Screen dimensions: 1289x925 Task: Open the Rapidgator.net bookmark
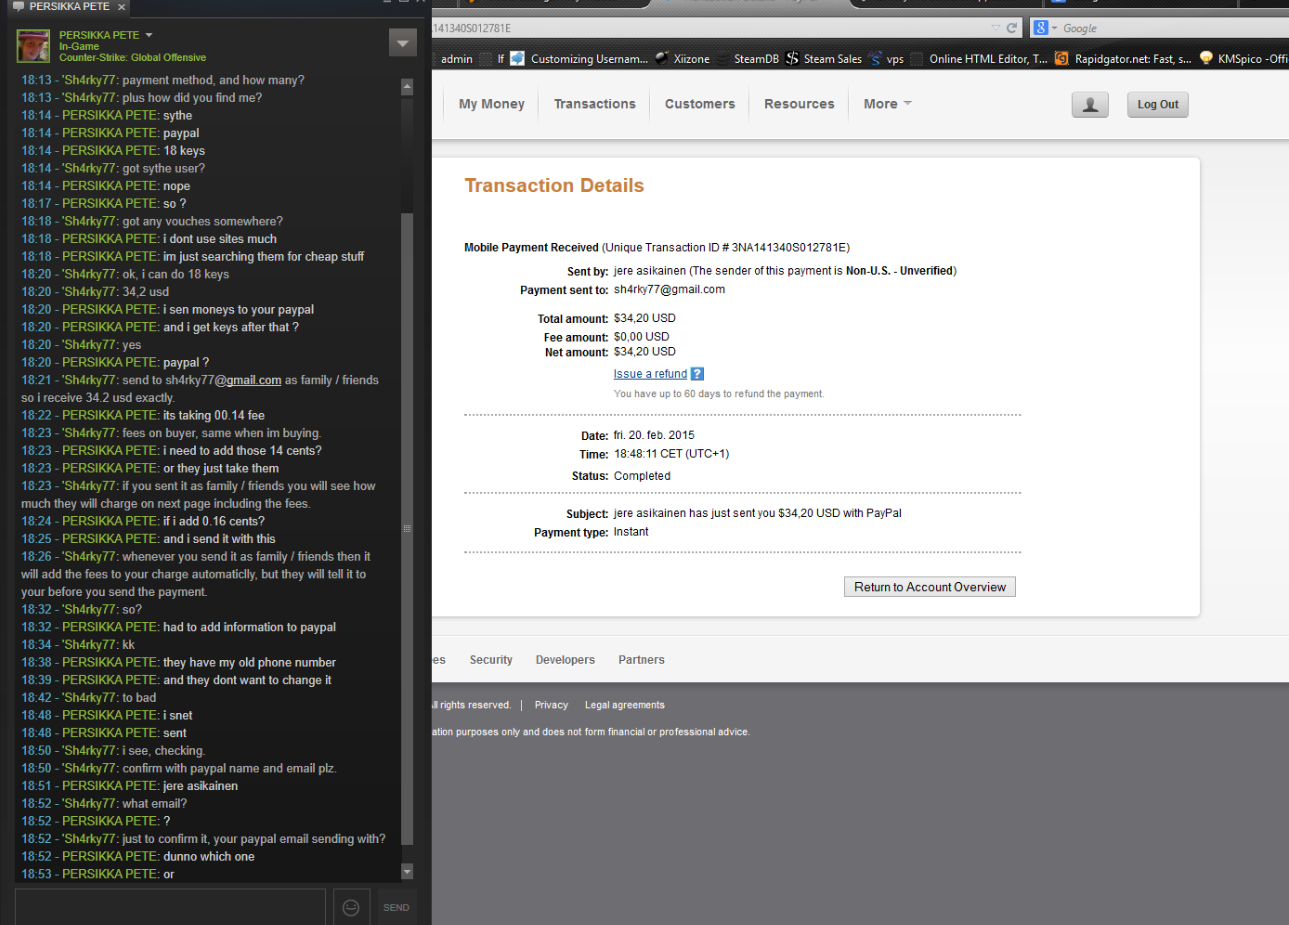pyautogui.click(x=1123, y=59)
